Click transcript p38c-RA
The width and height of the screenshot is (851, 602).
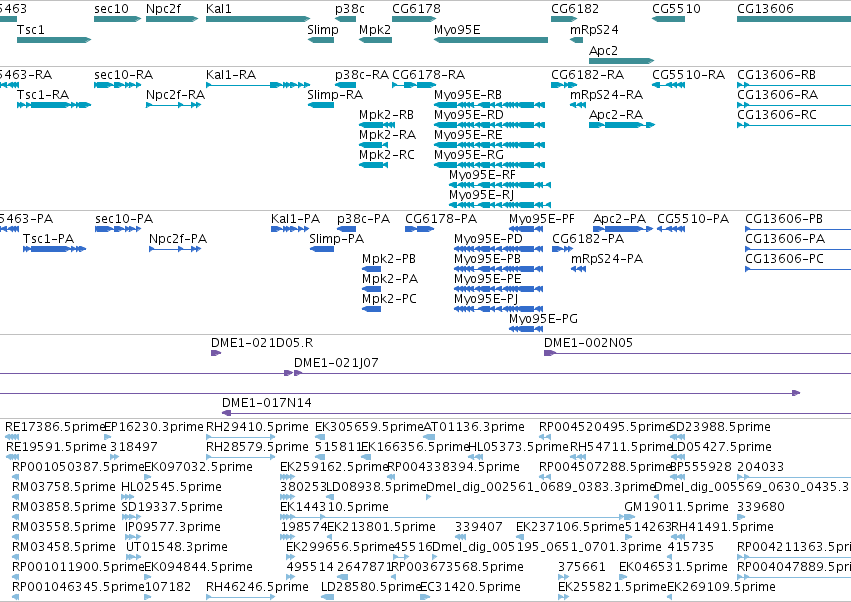point(345,85)
